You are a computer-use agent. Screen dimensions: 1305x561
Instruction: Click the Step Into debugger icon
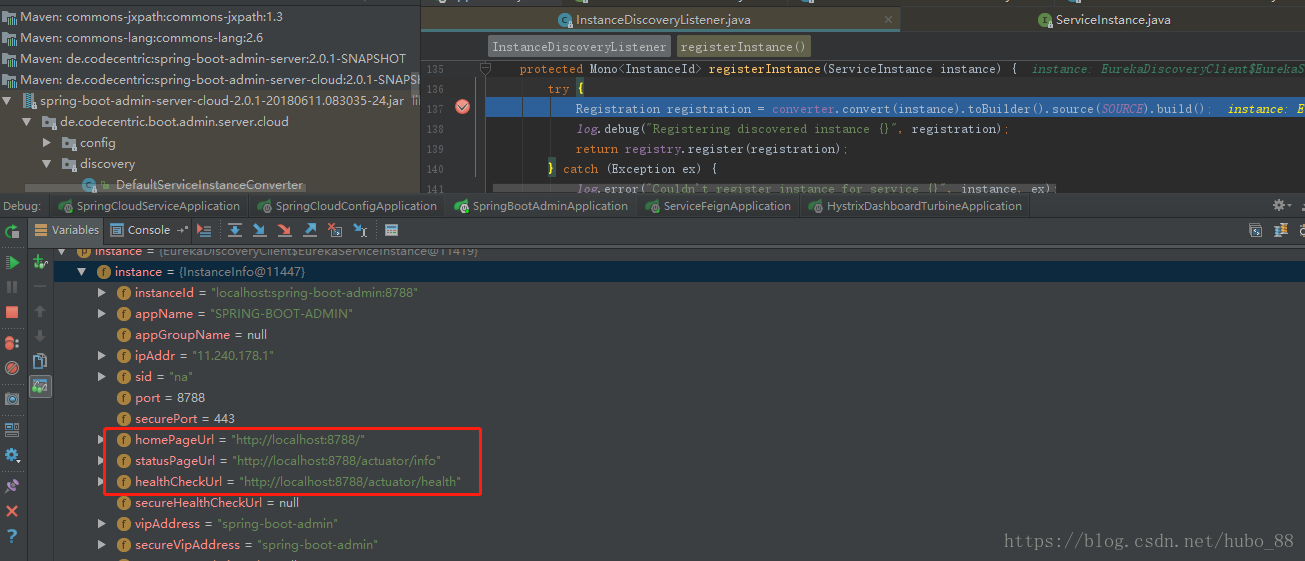pyautogui.click(x=260, y=230)
